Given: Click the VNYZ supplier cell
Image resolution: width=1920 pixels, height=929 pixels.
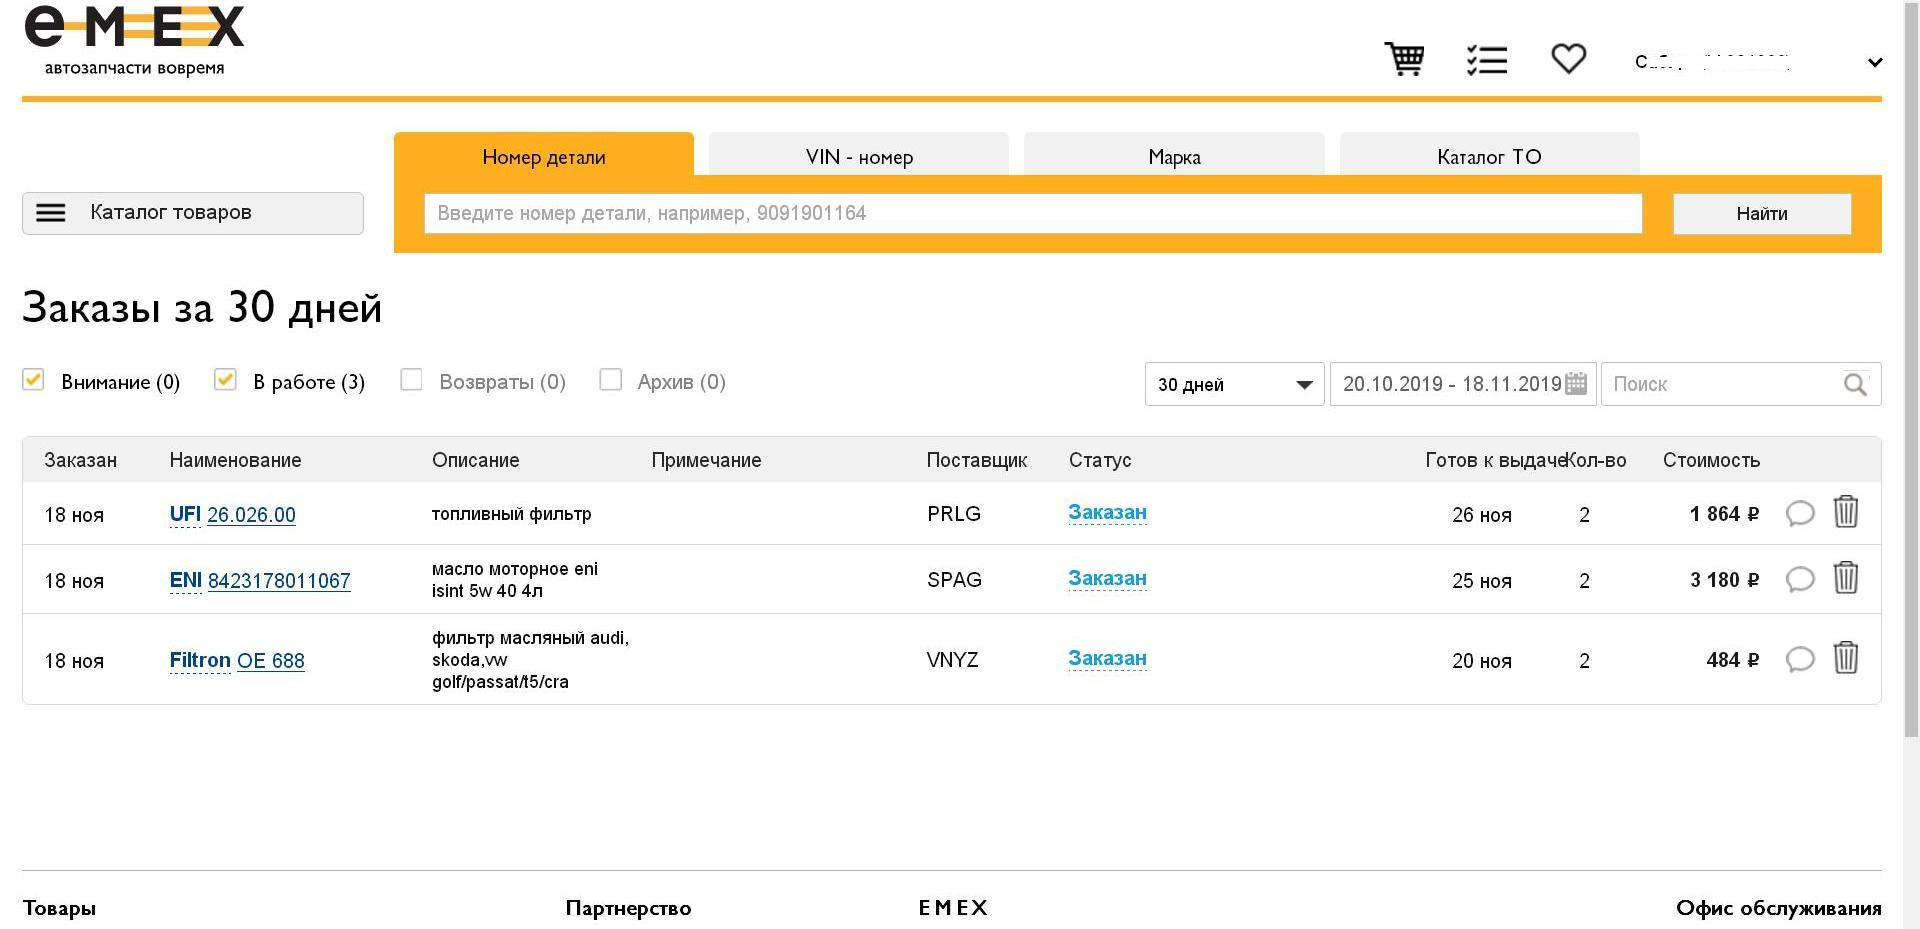Looking at the screenshot, I should pos(952,660).
